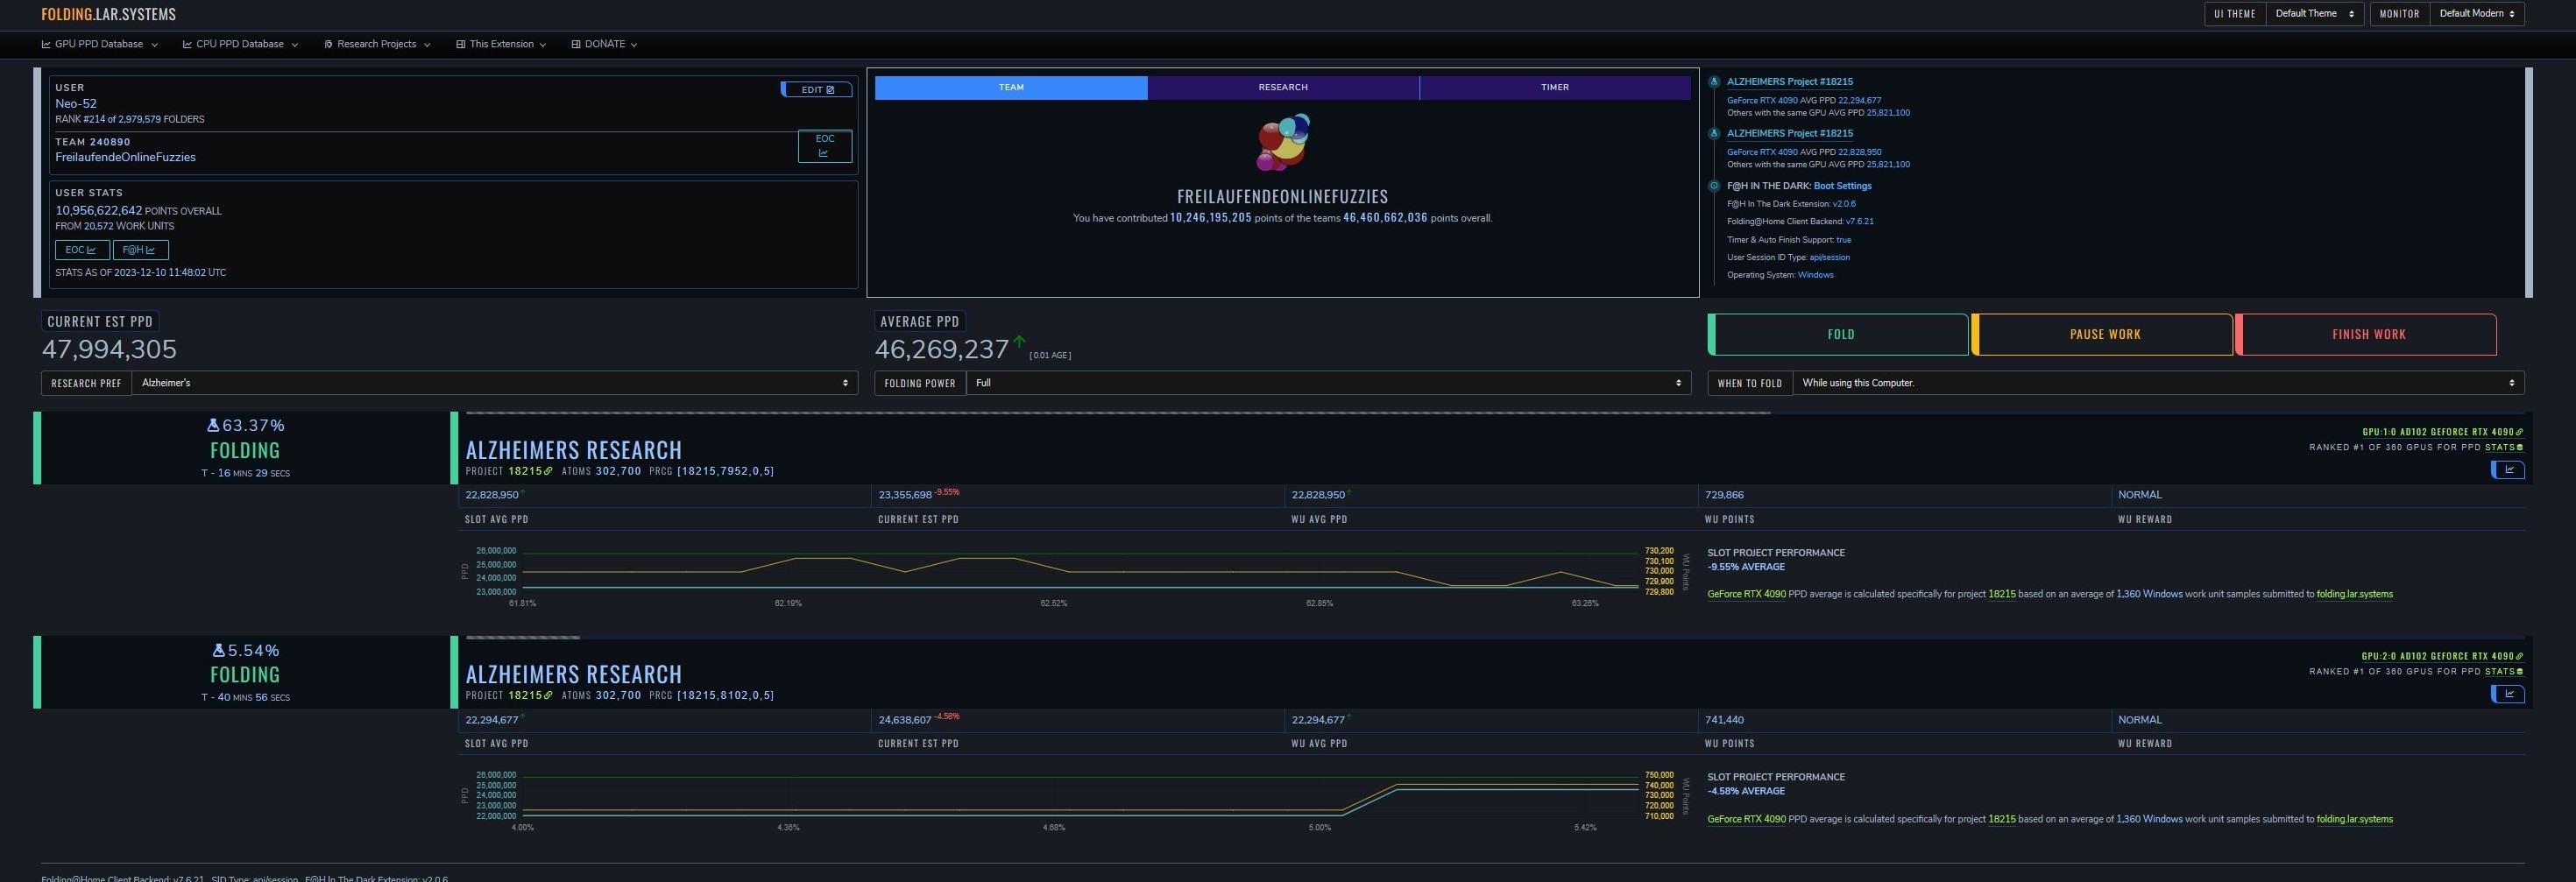
Task: Open the Boot Settings link
Action: click(1842, 186)
